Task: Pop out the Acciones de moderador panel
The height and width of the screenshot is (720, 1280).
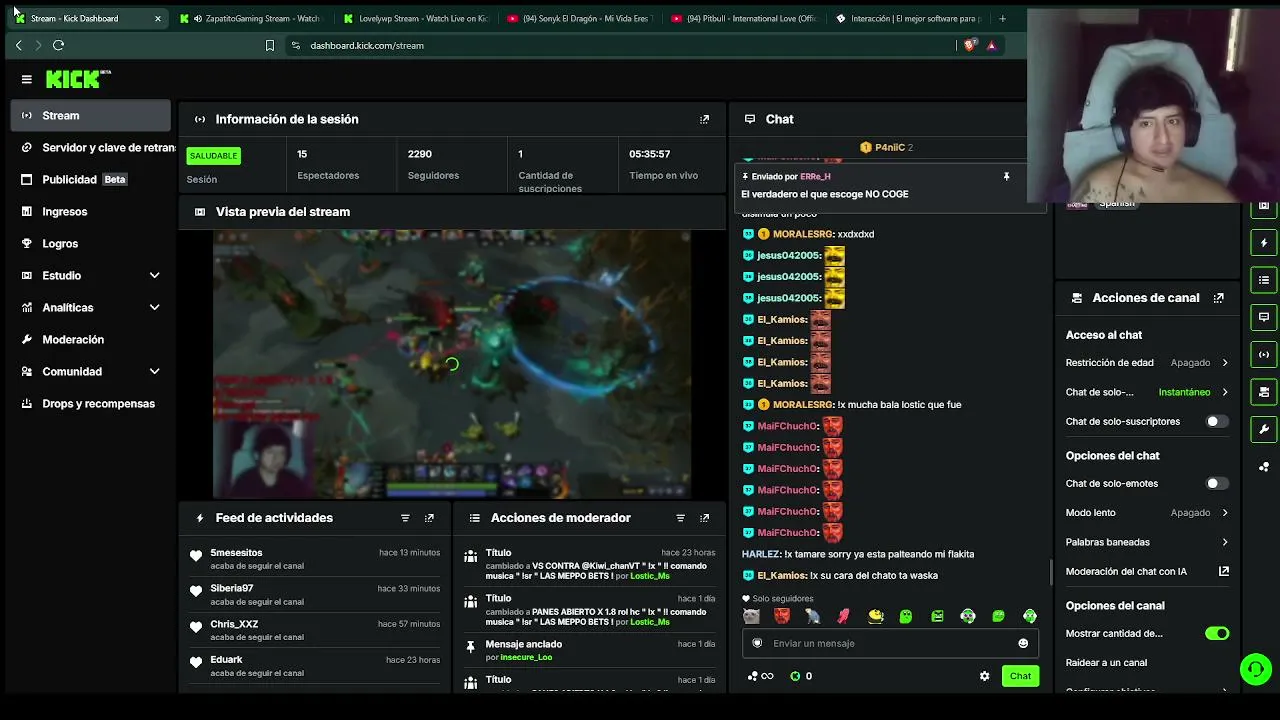Action: tap(705, 518)
